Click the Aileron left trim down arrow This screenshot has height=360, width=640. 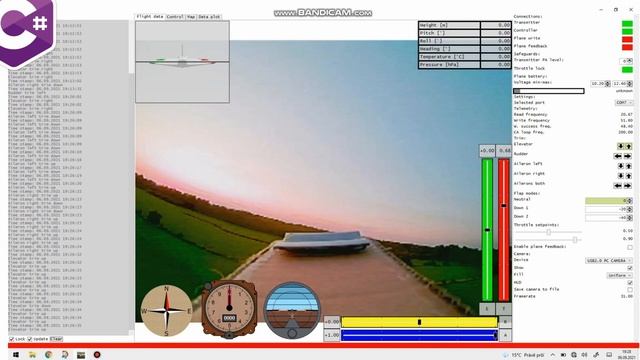point(620,166)
